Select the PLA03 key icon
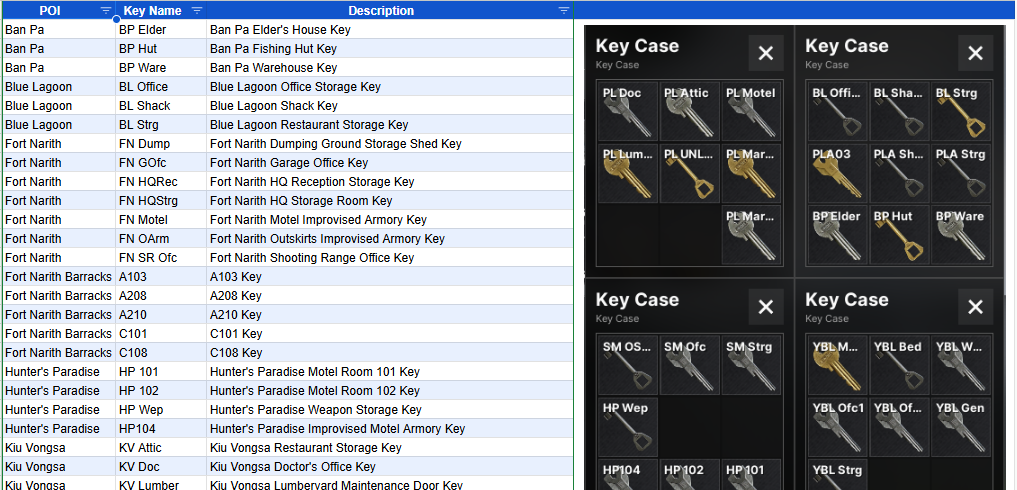This screenshot has width=1017, height=490. [837, 173]
